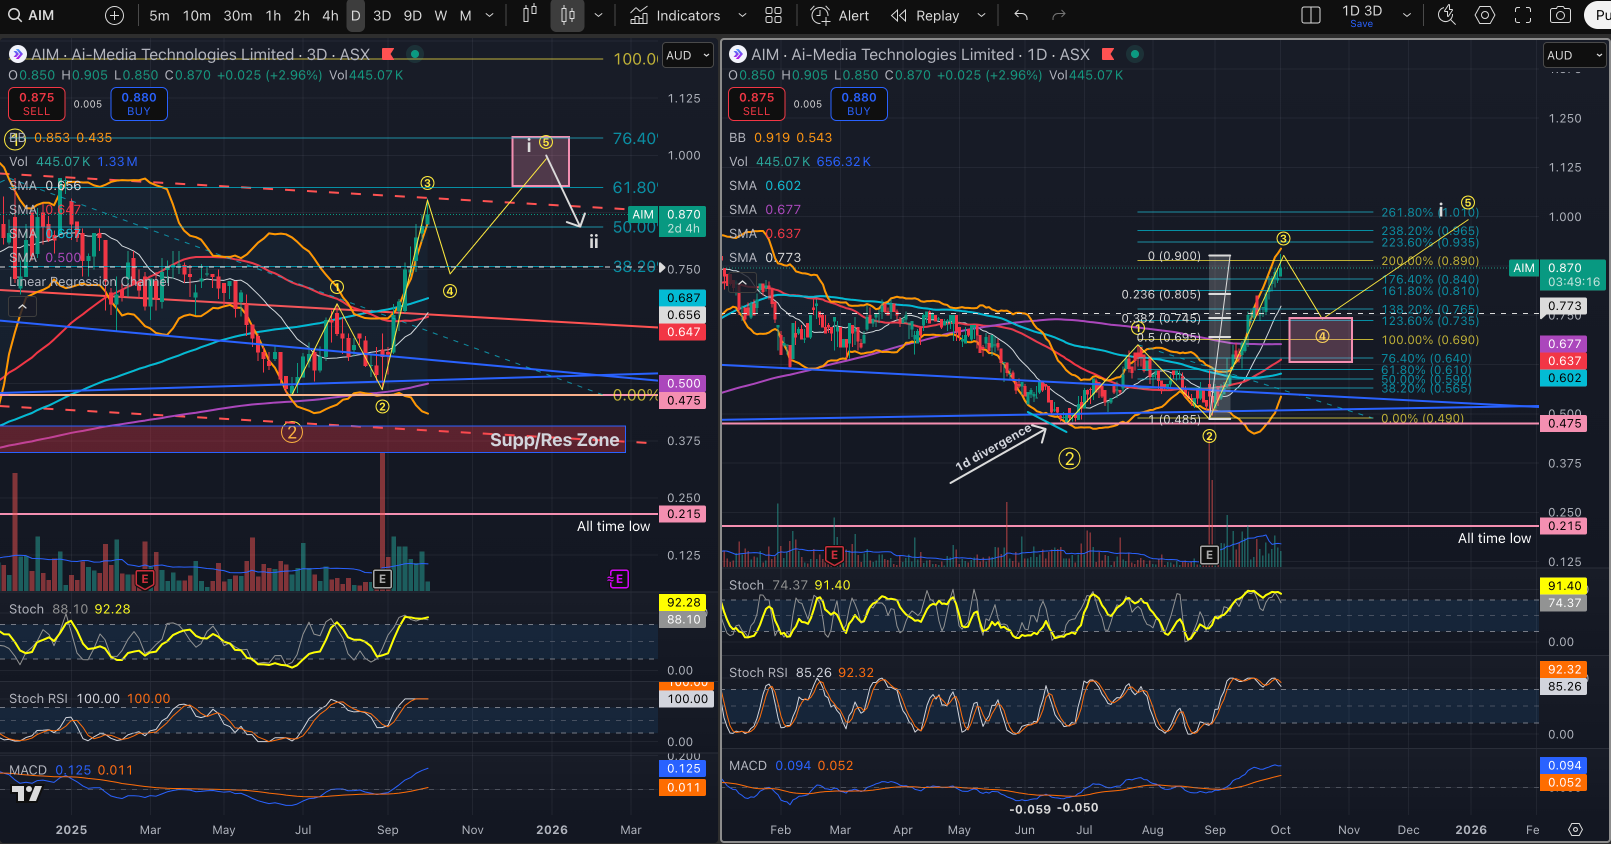Expand the 1D 3D layout dropdown
This screenshot has height=844, width=1611.
[x=1407, y=16]
